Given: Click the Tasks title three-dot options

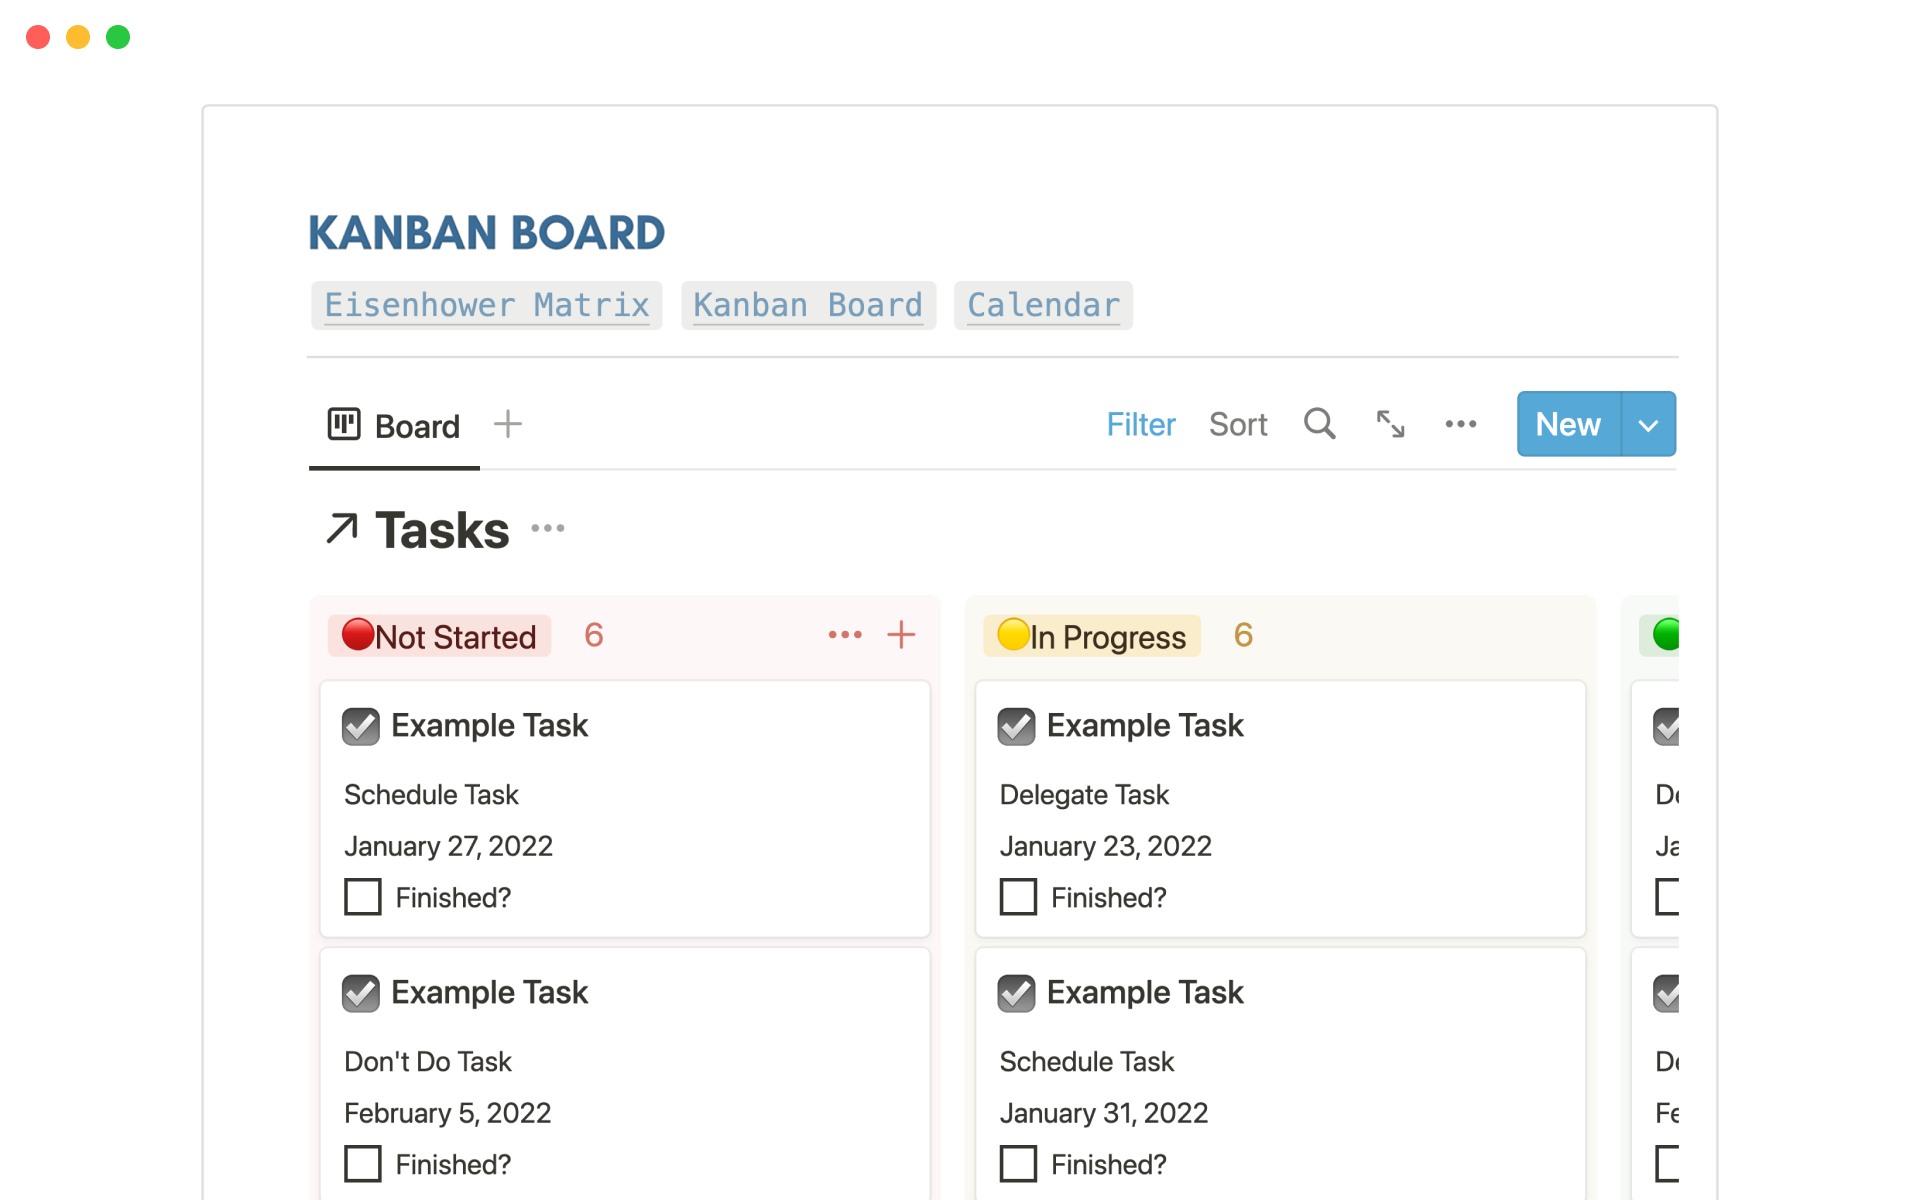Looking at the screenshot, I should pyautogui.click(x=548, y=528).
